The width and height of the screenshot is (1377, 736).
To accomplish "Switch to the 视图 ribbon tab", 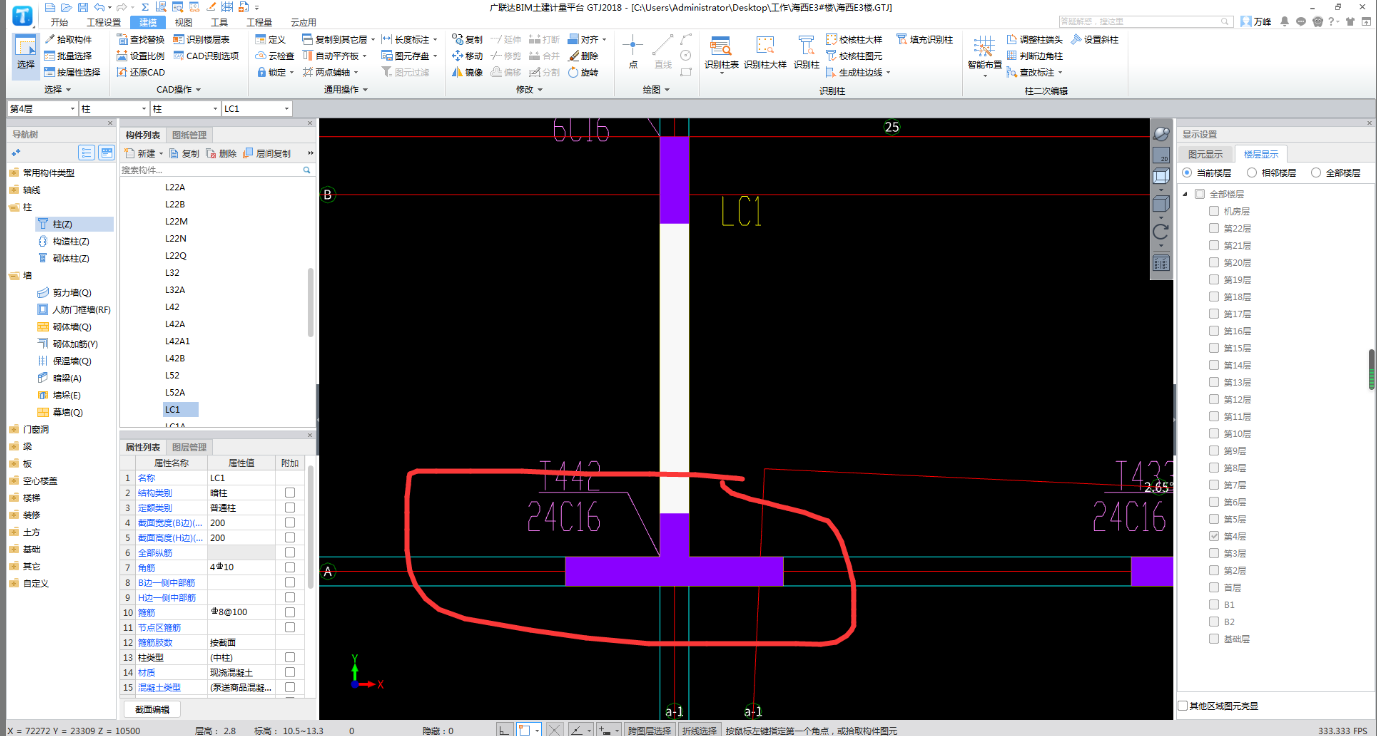I will [183, 22].
